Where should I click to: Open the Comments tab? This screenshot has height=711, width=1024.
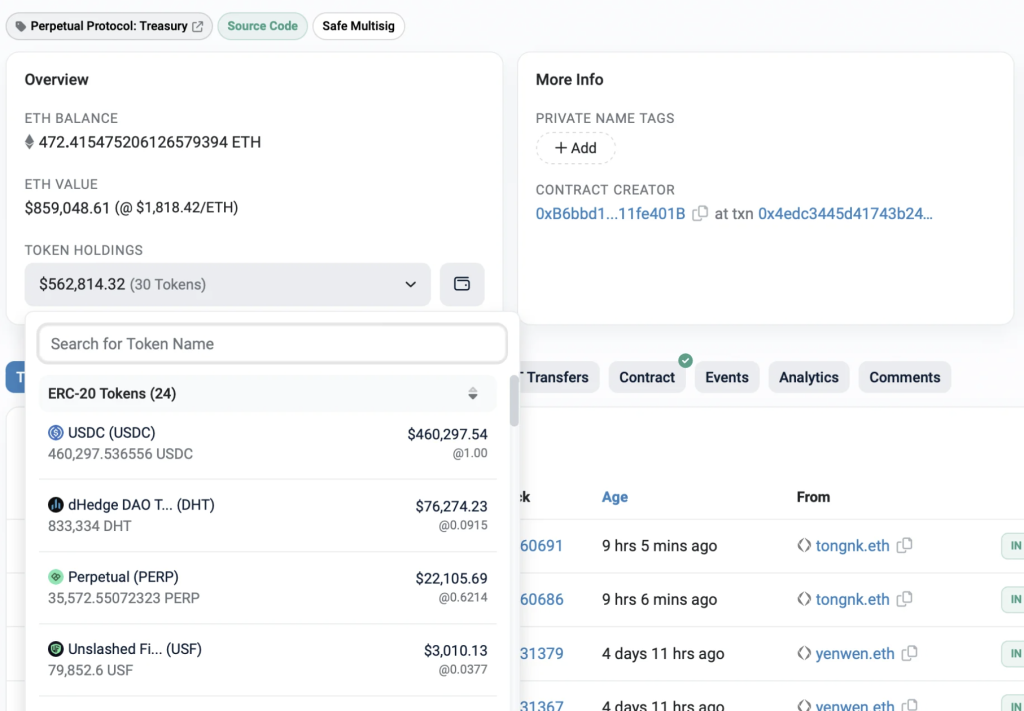[x=904, y=377]
